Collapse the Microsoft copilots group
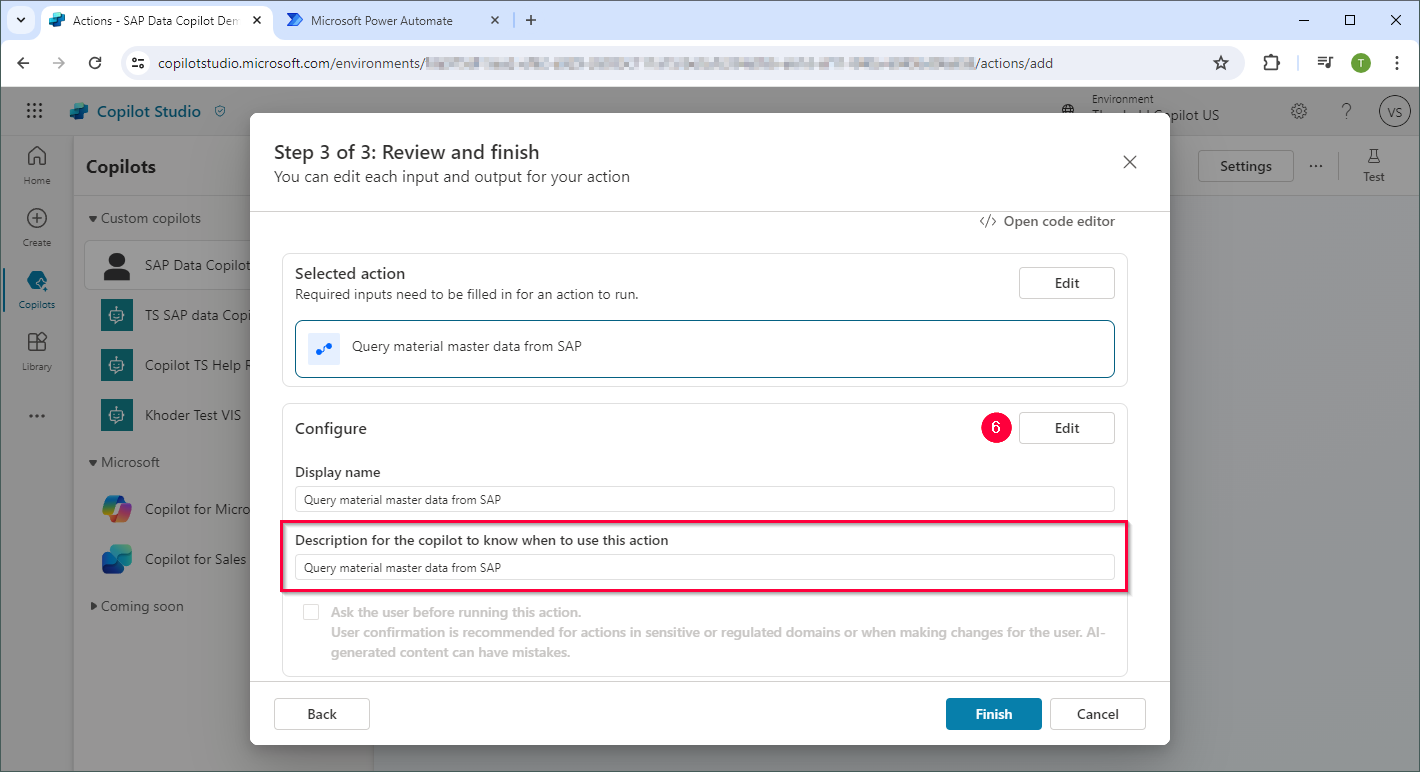Image resolution: width=1420 pixels, height=772 pixels. pos(93,462)
